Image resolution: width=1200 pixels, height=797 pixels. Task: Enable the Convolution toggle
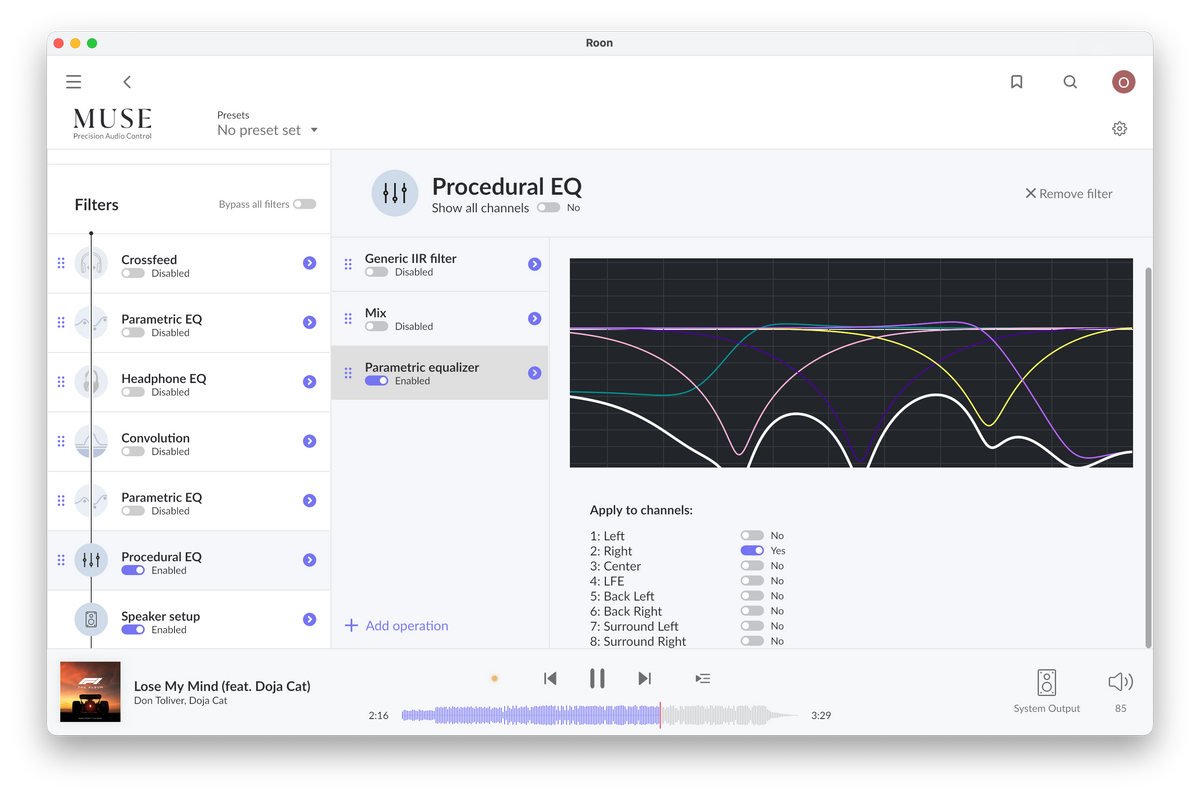click(x=132, y=451)
